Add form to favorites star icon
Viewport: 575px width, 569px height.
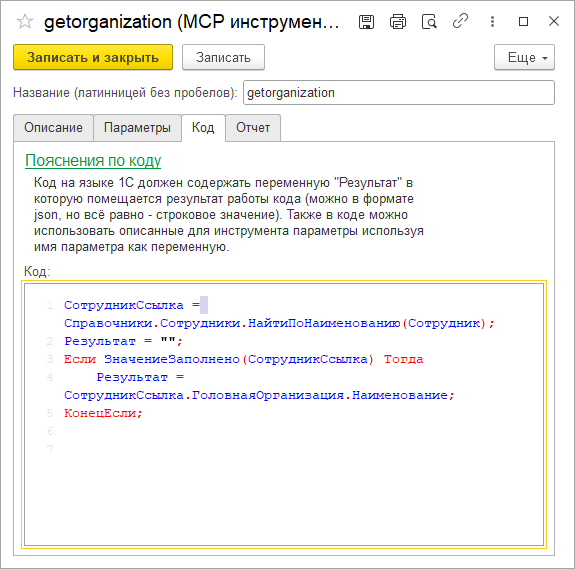(x=25, y=21)
